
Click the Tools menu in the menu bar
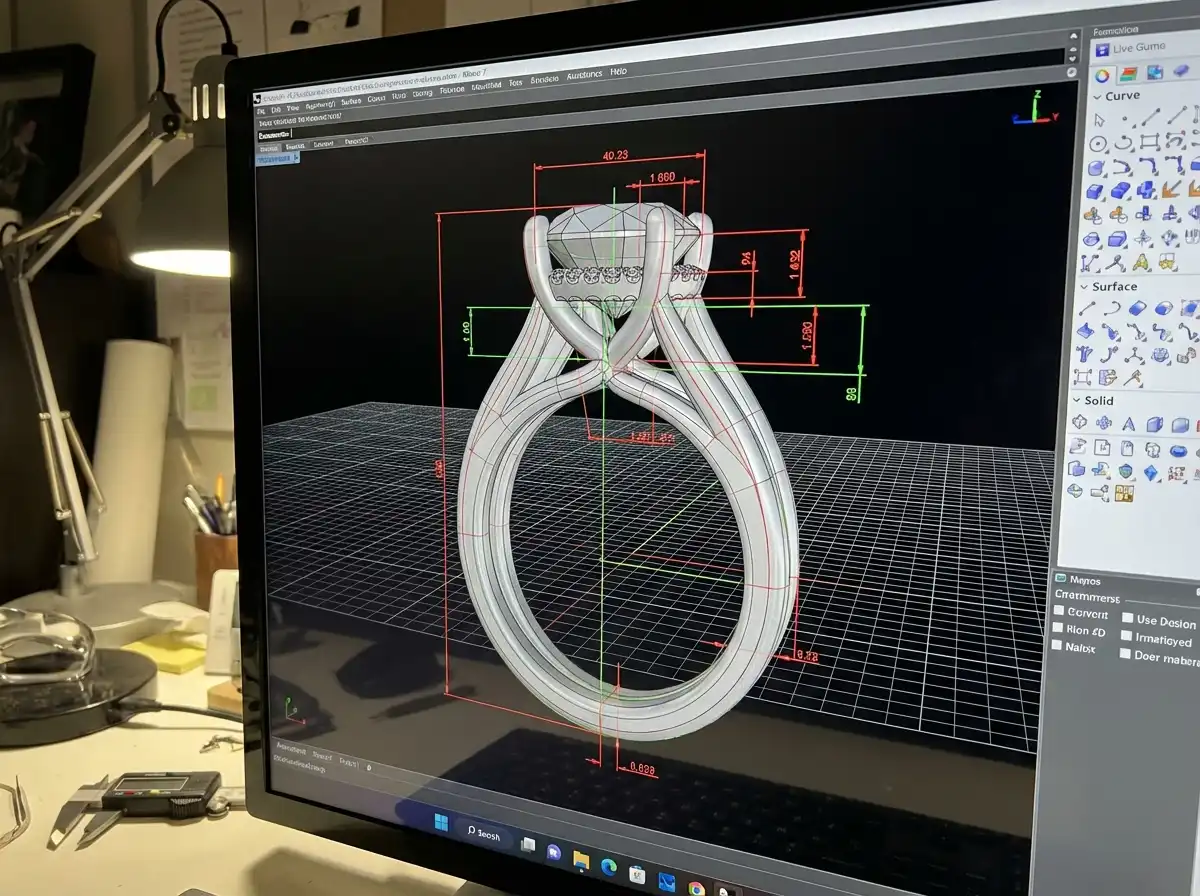pos(514,84)
